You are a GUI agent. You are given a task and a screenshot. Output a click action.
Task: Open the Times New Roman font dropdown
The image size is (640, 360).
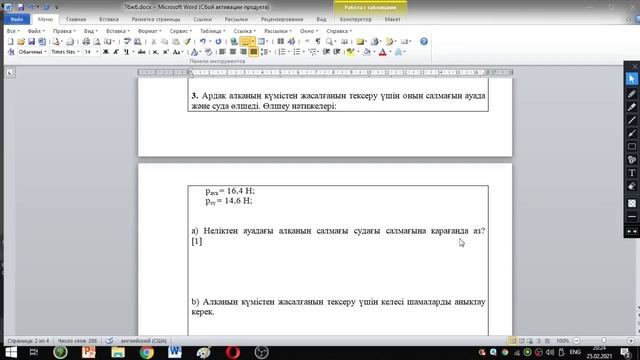coord(65,52)
